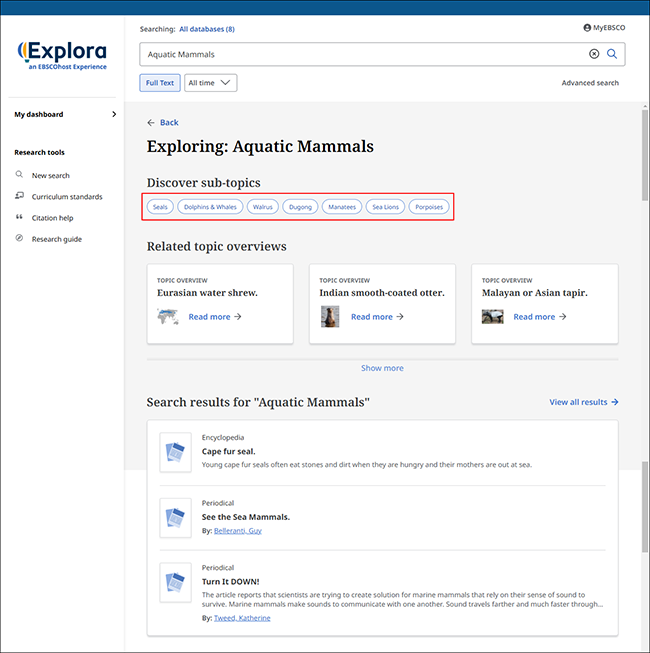Screen dimensions: 650x653
Task: Click the Citation help quote icon
Action: point(19,217)
